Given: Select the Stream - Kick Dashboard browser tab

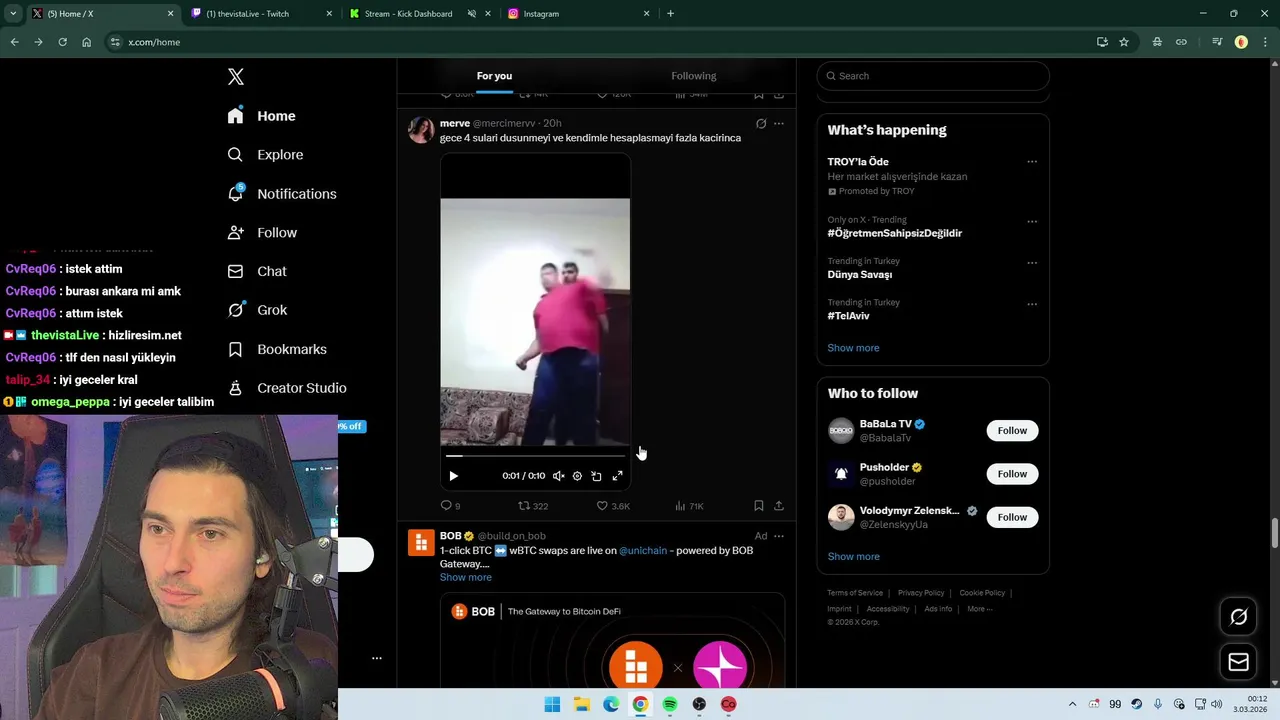Looking at the screenshot, I should pos(421,14).
